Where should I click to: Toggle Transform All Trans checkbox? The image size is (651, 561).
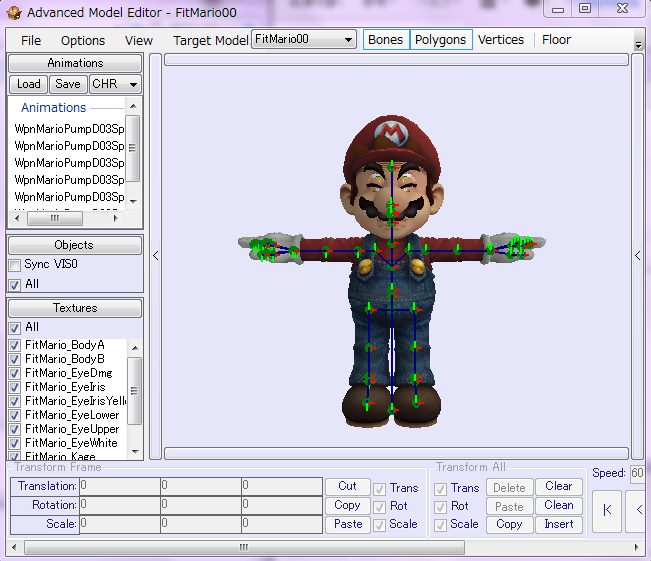click(441, 489)
